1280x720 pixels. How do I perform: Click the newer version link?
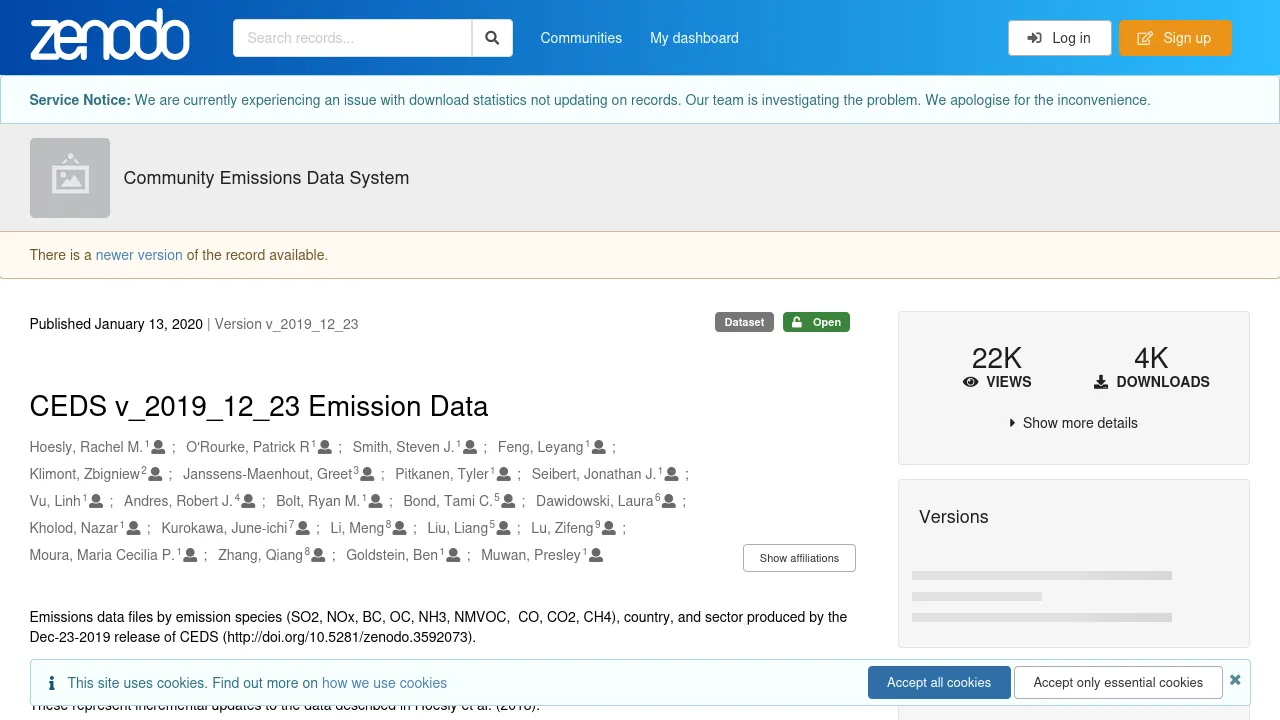pyautogui.click(x=139, y=255)
